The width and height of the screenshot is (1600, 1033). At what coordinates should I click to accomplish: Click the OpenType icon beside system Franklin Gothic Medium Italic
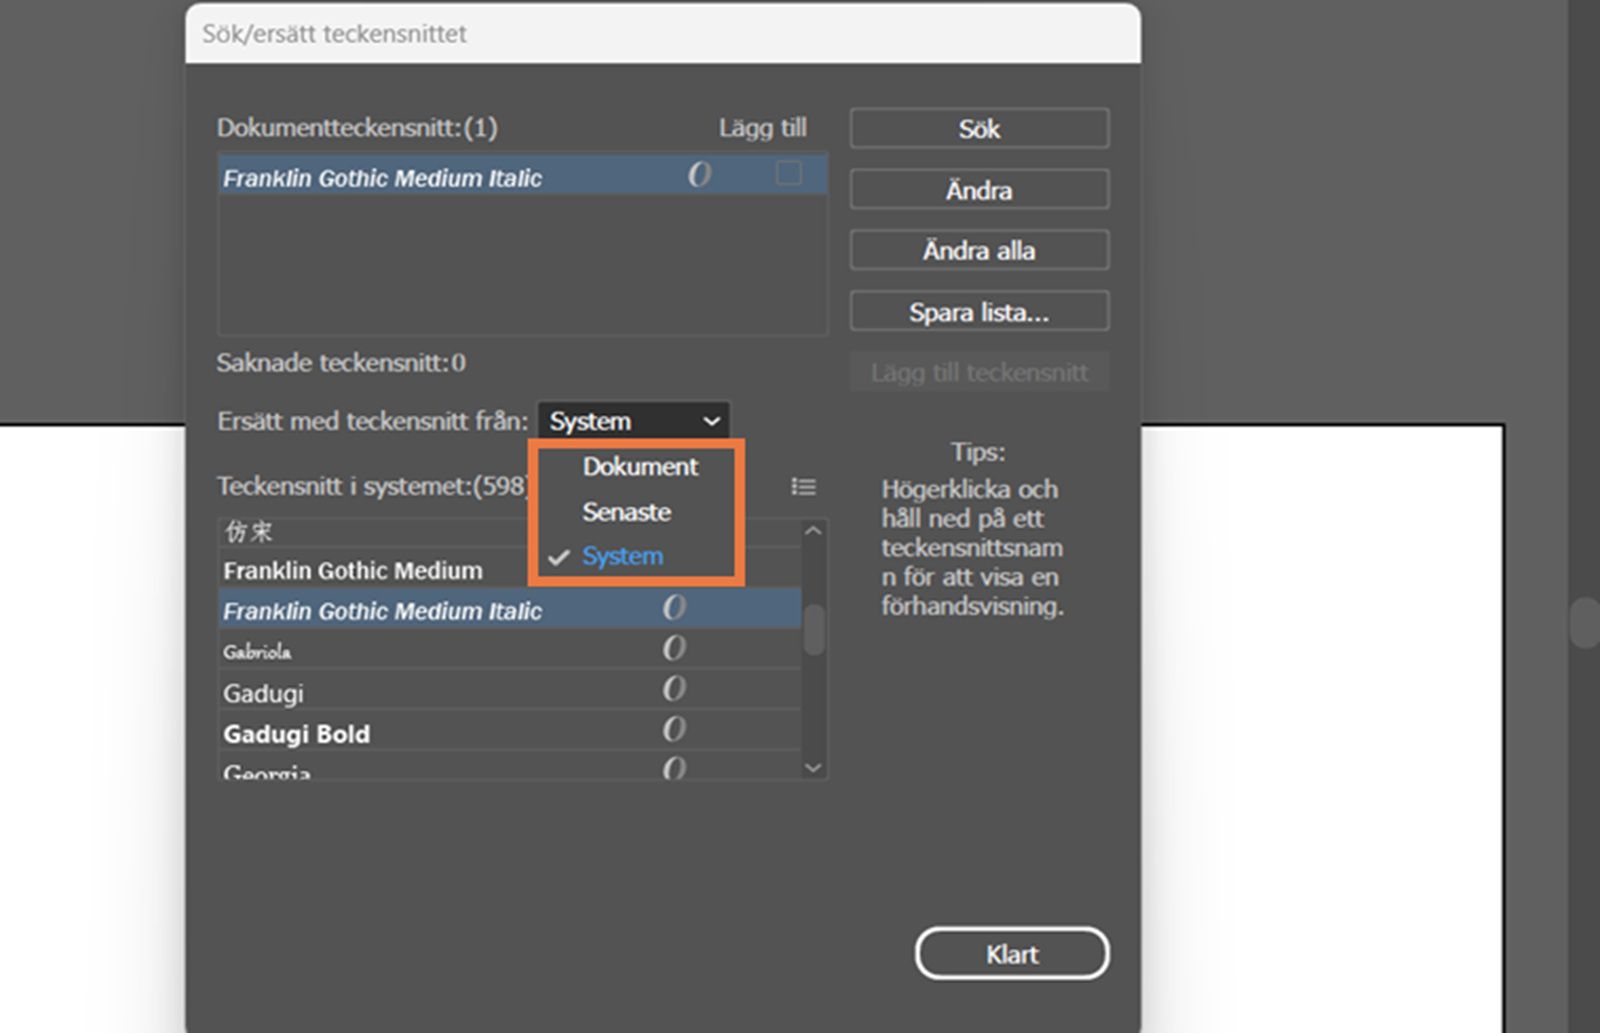674,608
